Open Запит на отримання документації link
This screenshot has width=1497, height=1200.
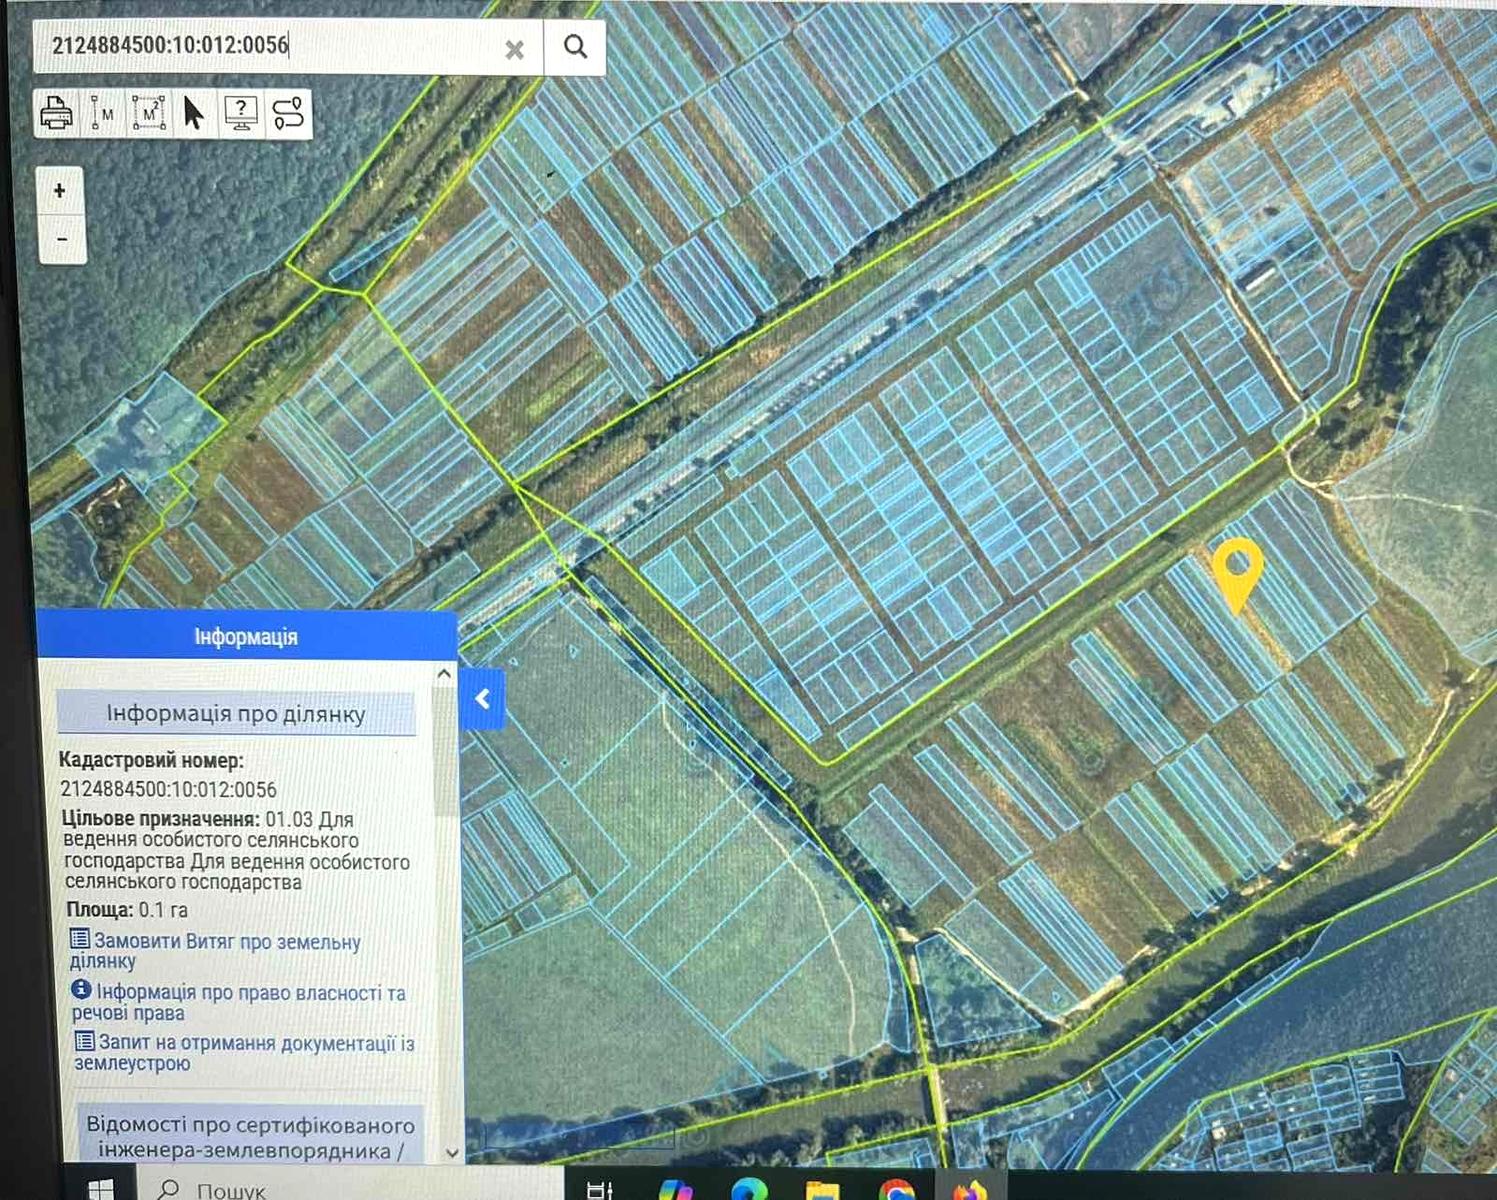pos(255,1043)
